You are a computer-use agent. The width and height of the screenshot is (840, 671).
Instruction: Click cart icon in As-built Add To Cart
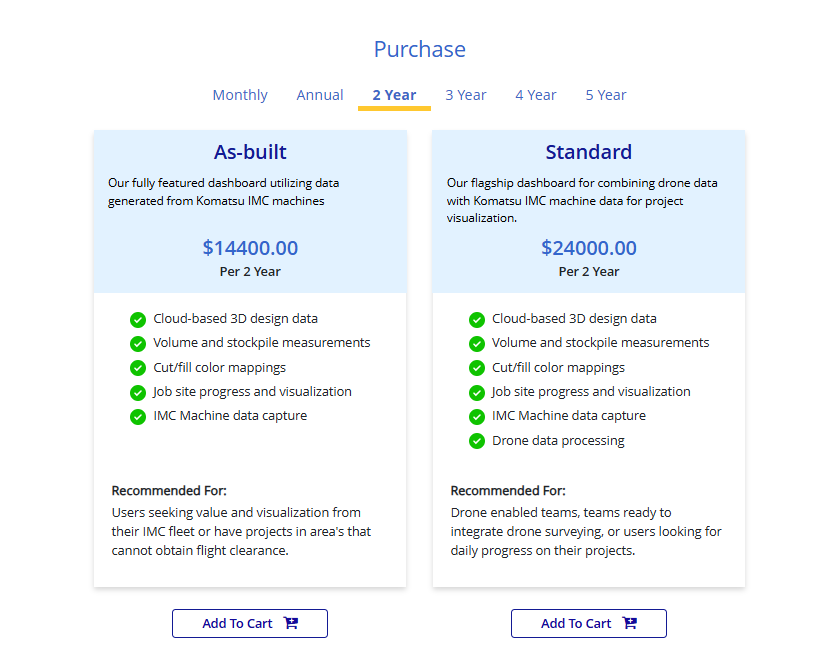point(291,623)
